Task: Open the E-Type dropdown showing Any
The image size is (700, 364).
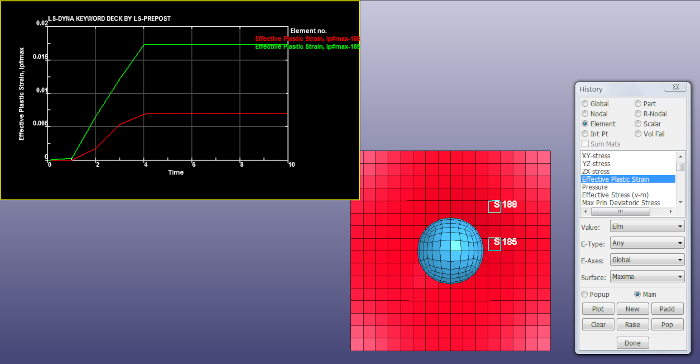Action: pyautogui.click(x=647, y=243)
